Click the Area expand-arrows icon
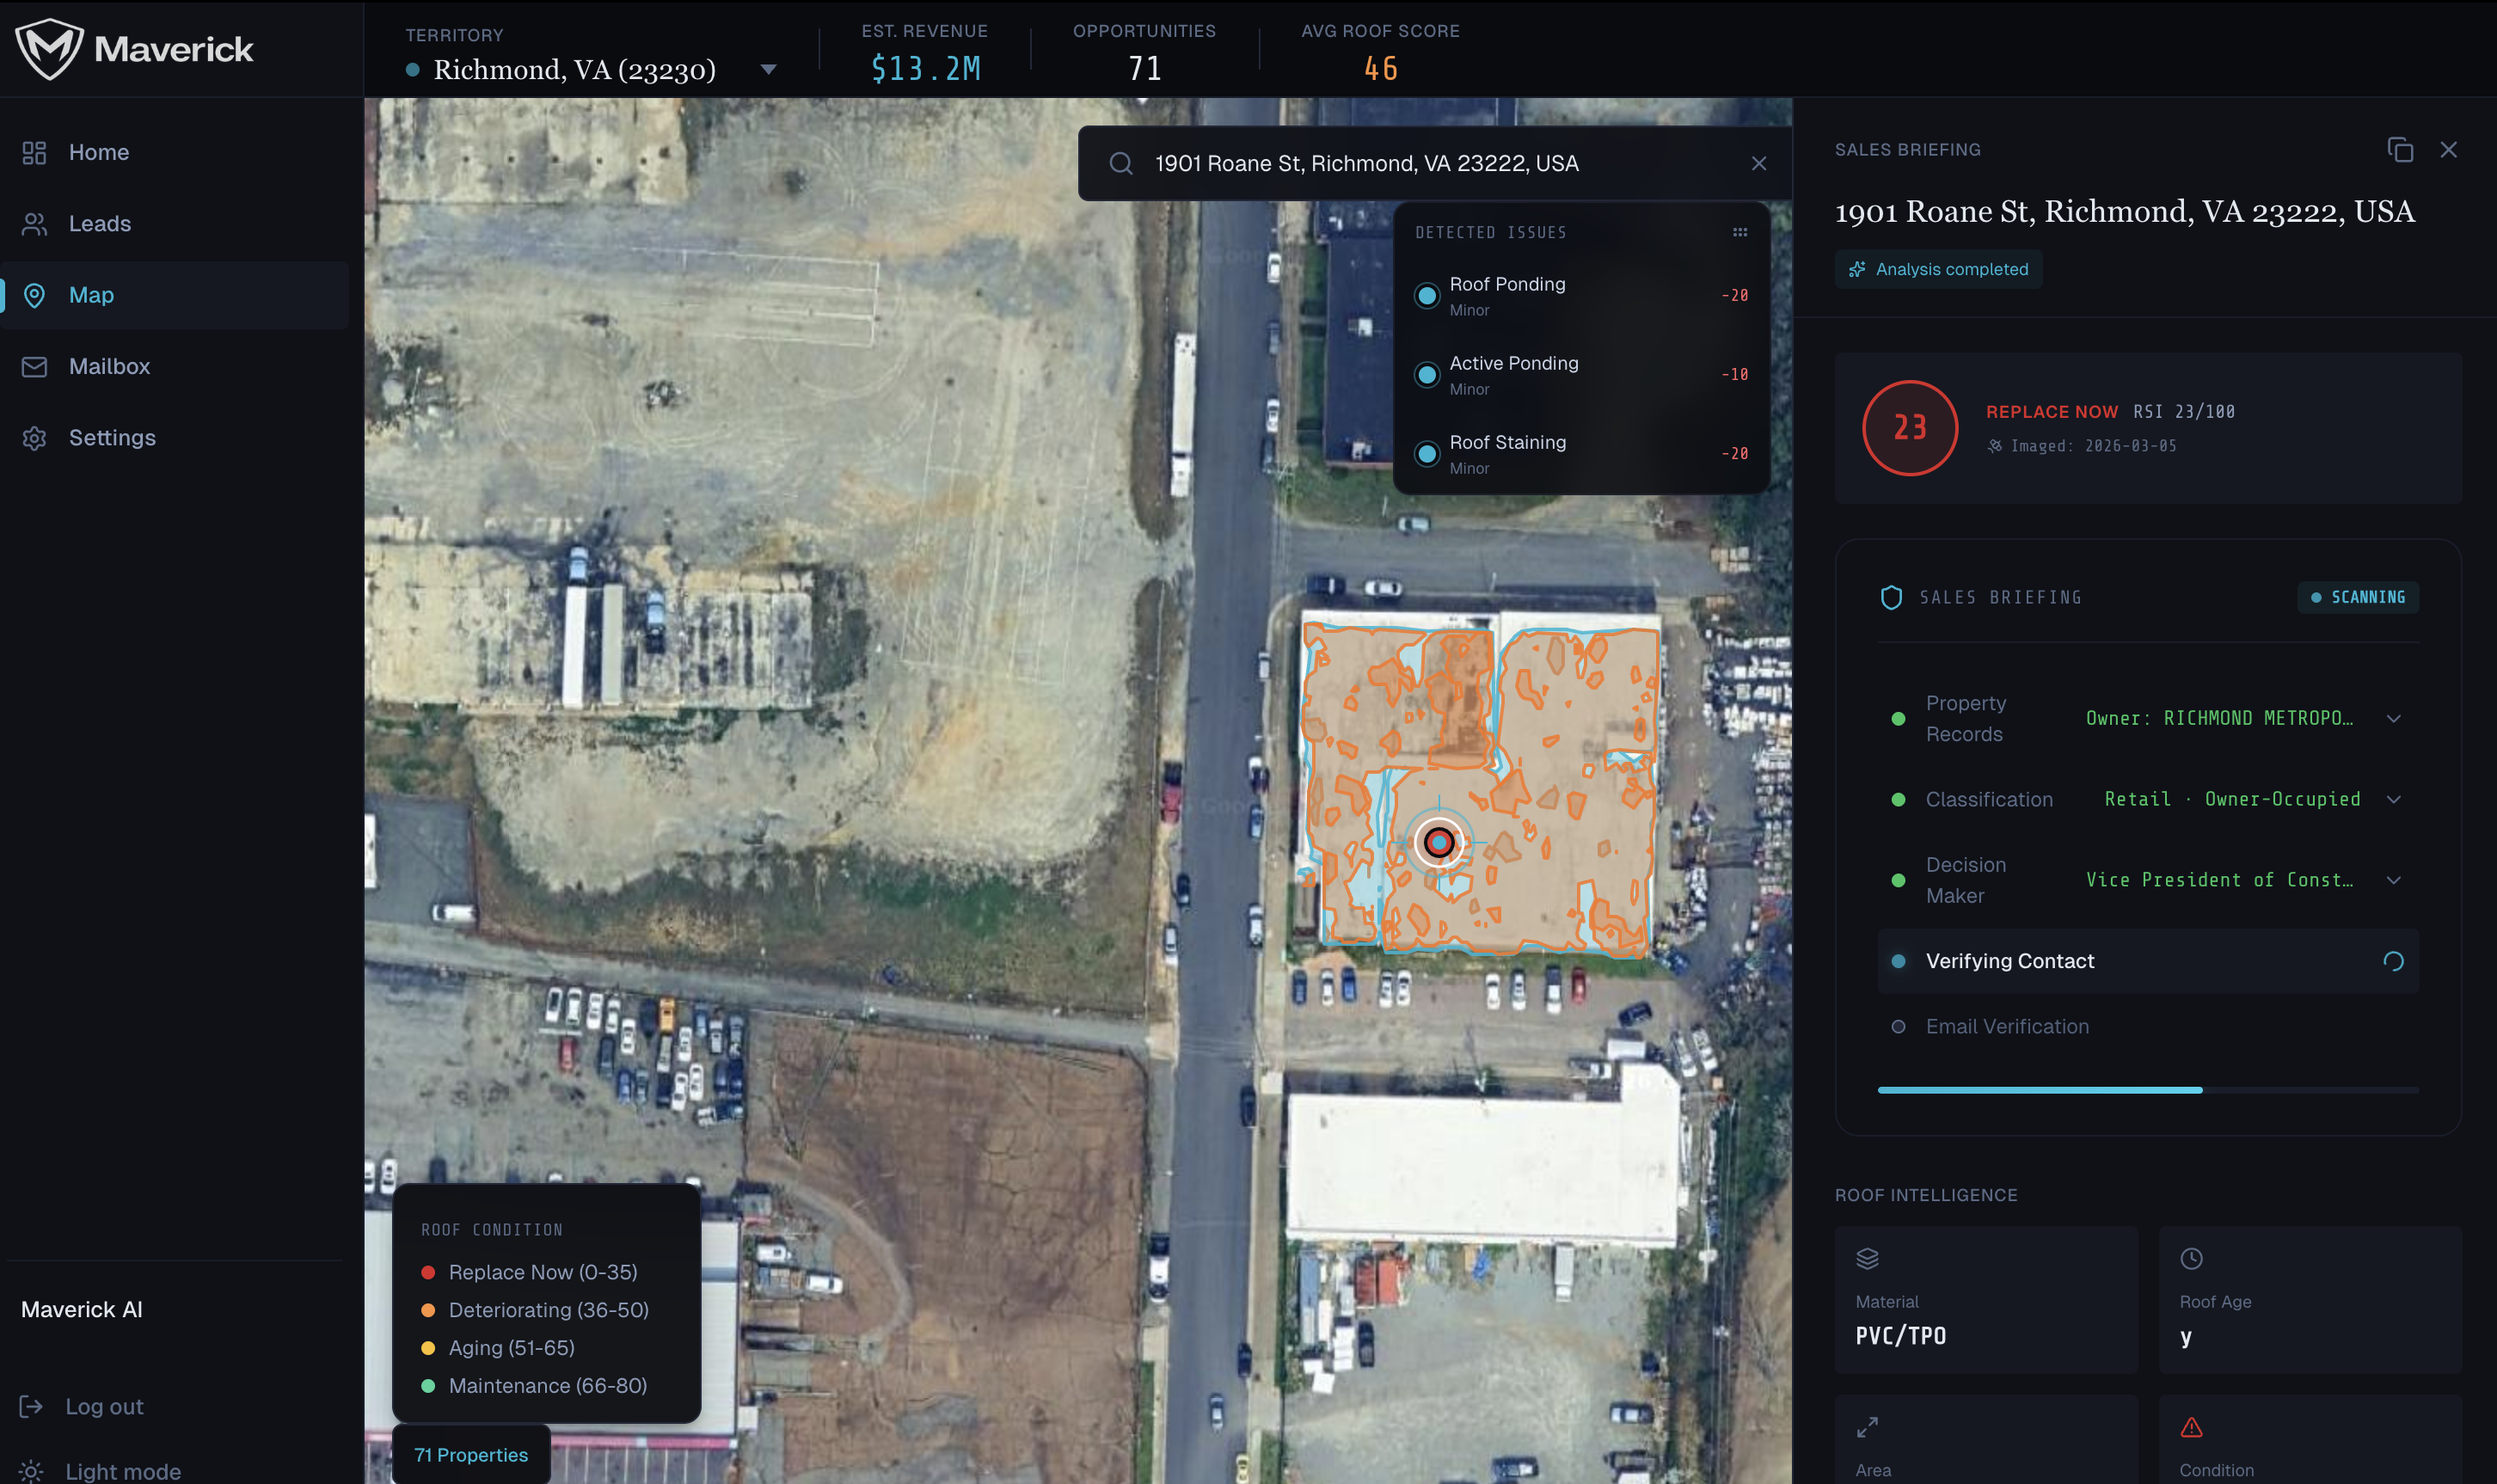This screenshot has height=1484, width=2497. click(1866, 1427)
